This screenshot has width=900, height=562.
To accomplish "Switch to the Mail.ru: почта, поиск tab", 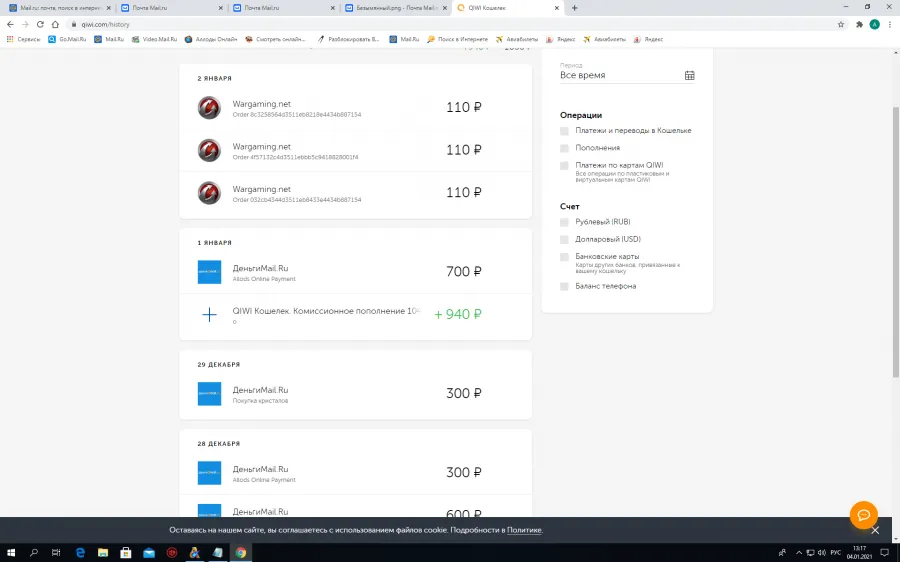I will click(60, 8).
